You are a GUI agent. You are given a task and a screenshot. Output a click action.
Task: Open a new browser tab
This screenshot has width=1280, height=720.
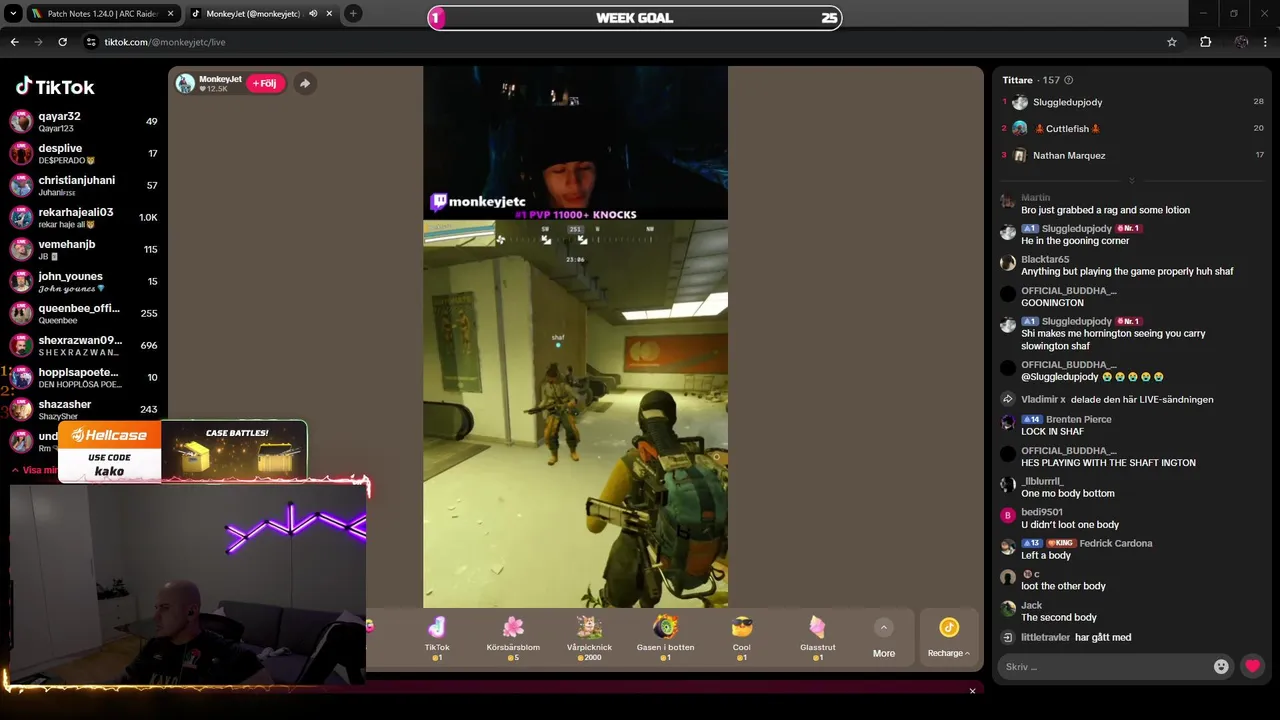(x=353, y=14)
